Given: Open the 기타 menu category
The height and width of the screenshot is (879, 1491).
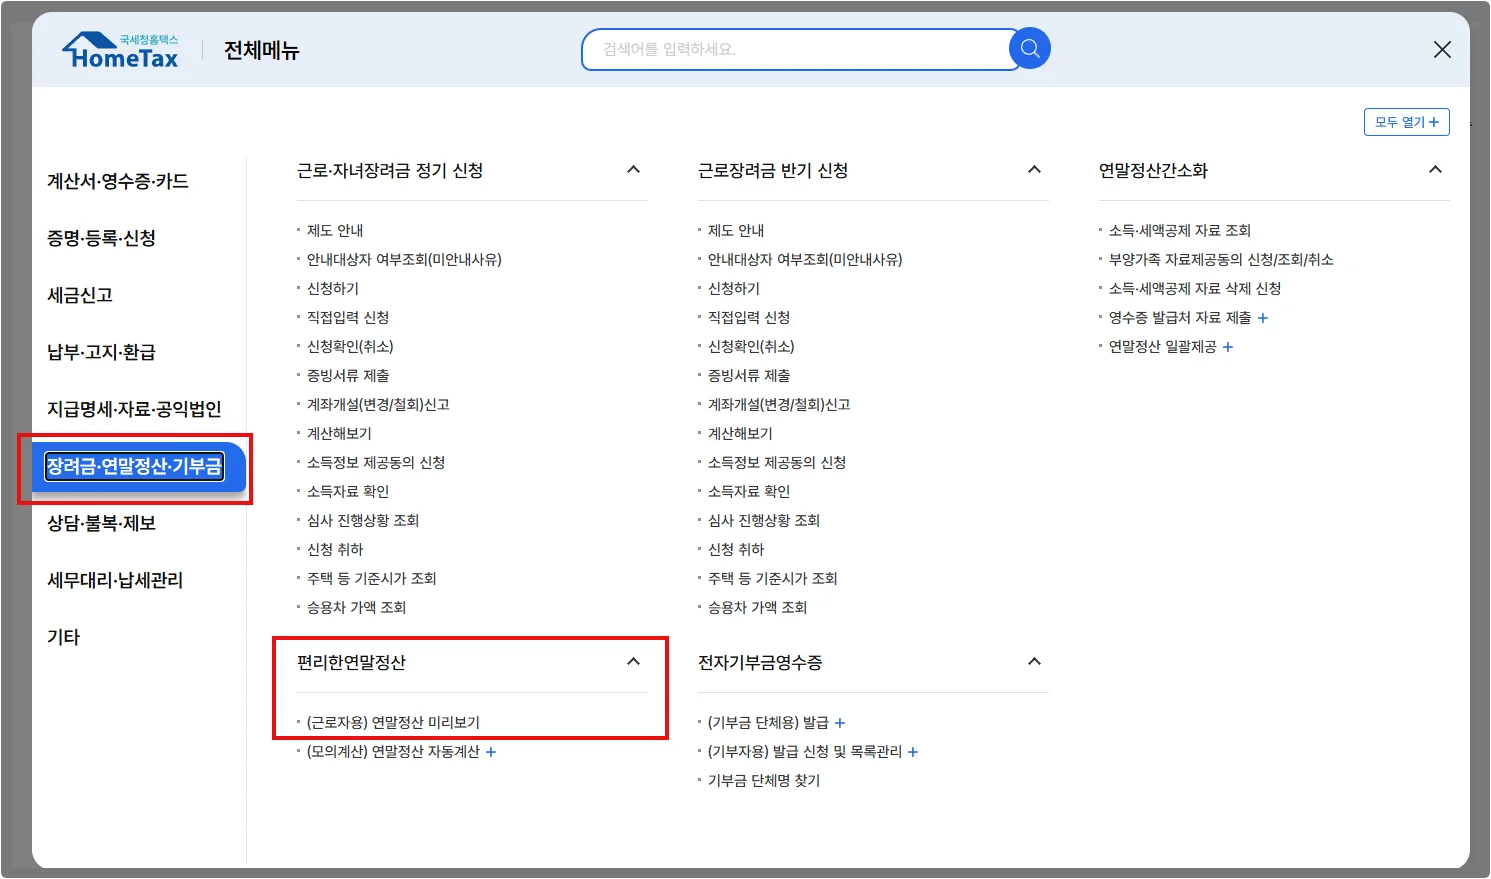Looking at the screenshot, I should [63, 637].
